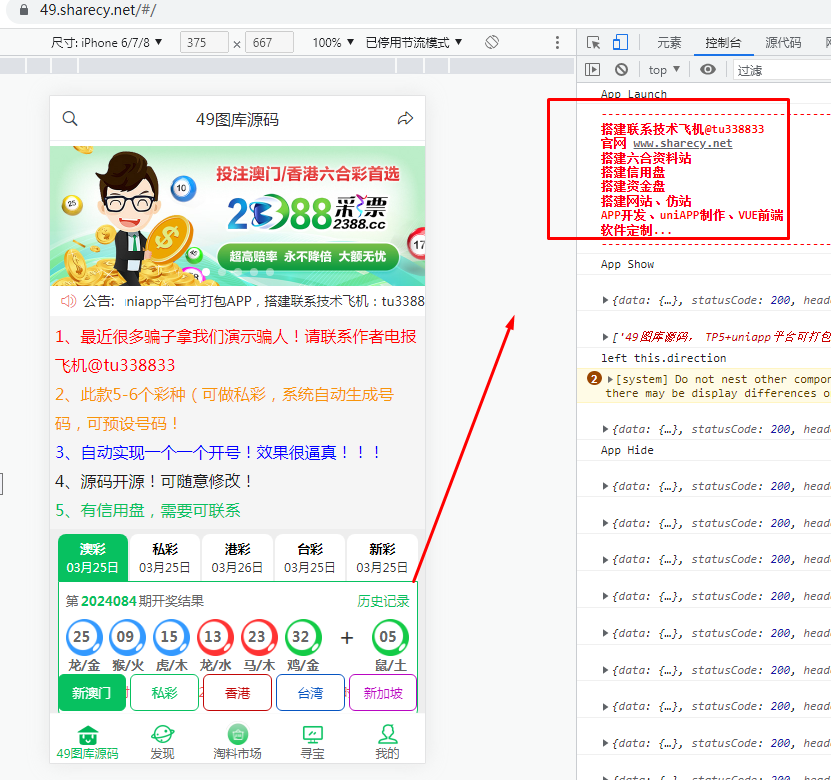
Task: Open the 发现 discover tab
Action: pyautogui.click(x=162, y=742)
